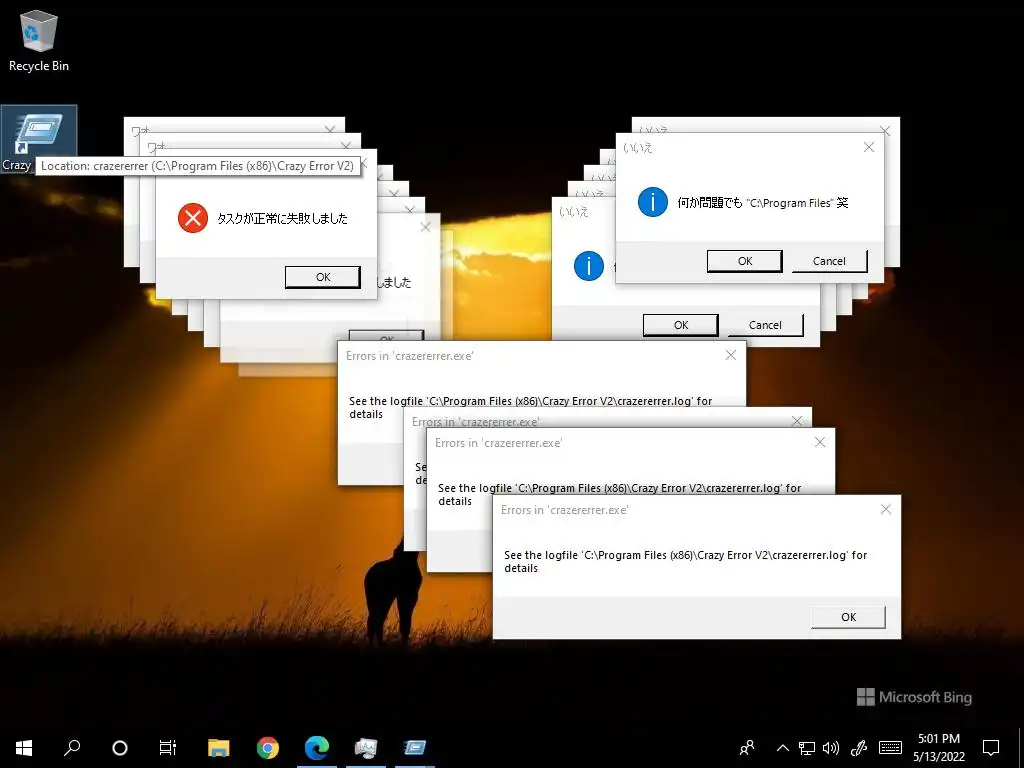
Task: Launch Google Chrome from the taskbar
Action: 268,748
